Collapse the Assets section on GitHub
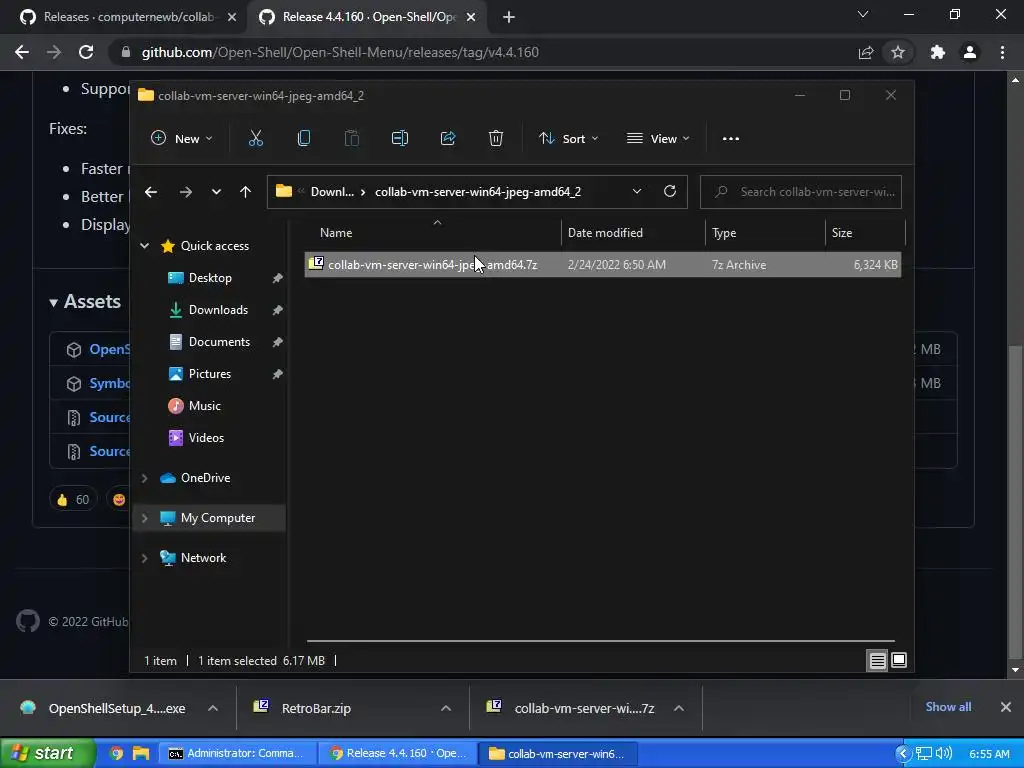The height and width of the screenshot is (768, 1024). 85,302
